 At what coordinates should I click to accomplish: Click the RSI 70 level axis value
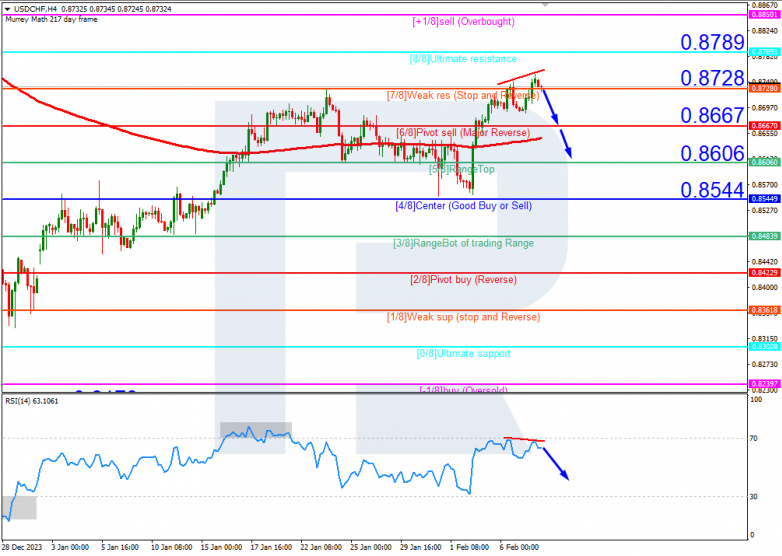pyautogui.click(x=754, y=438)
